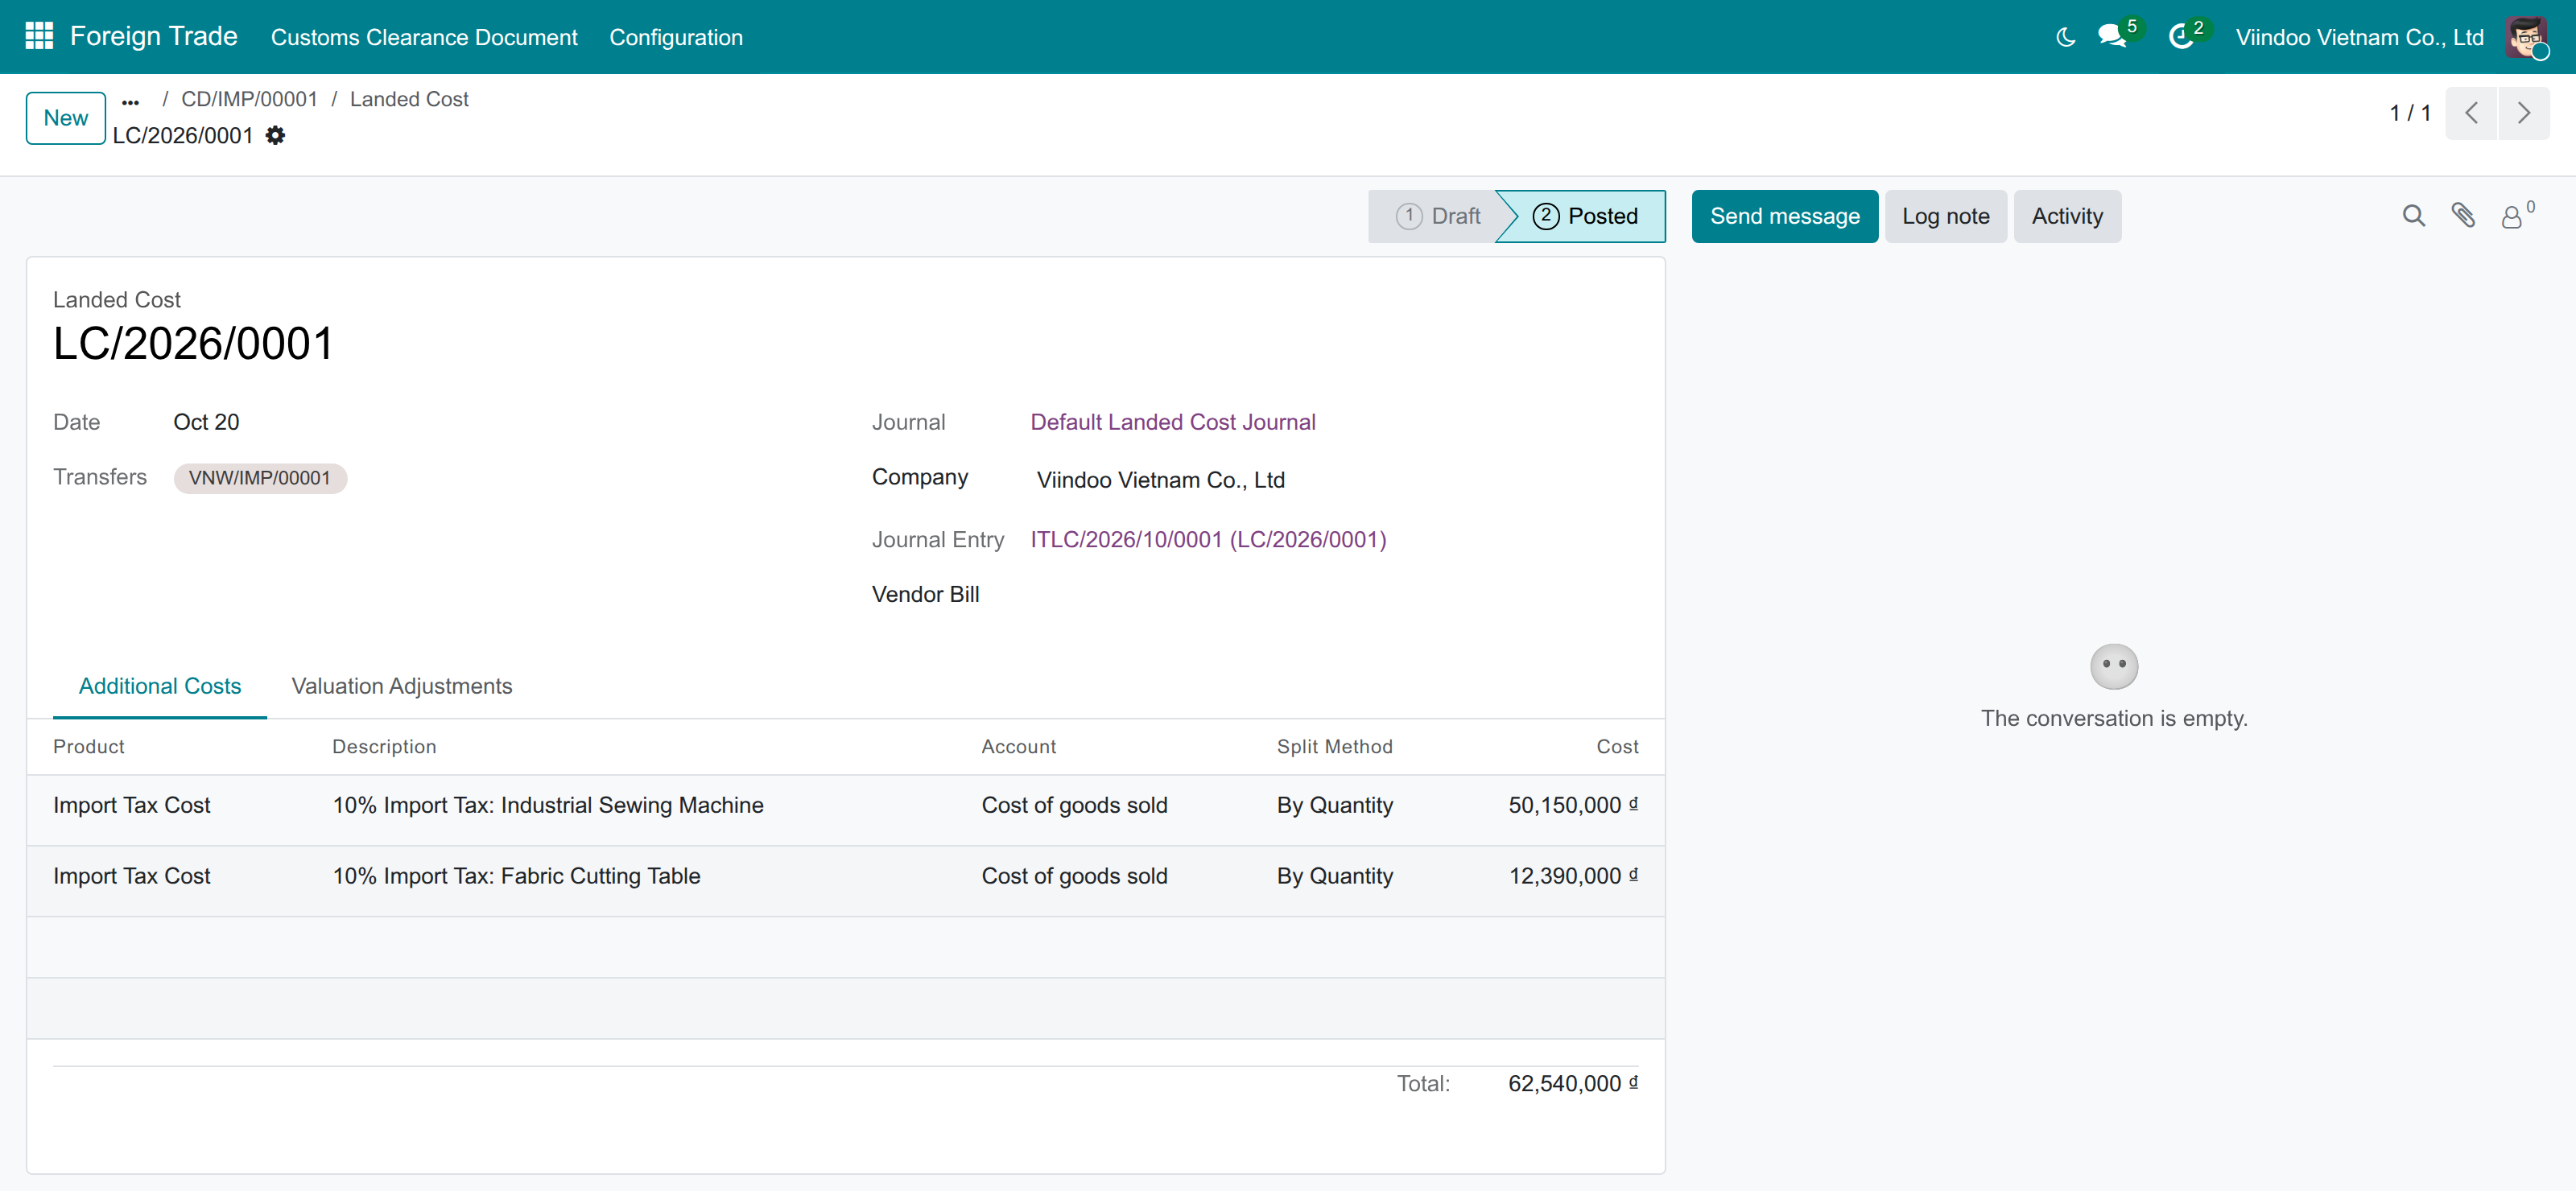Click the New button
2576x1191 pixels.
pos(66,118)
